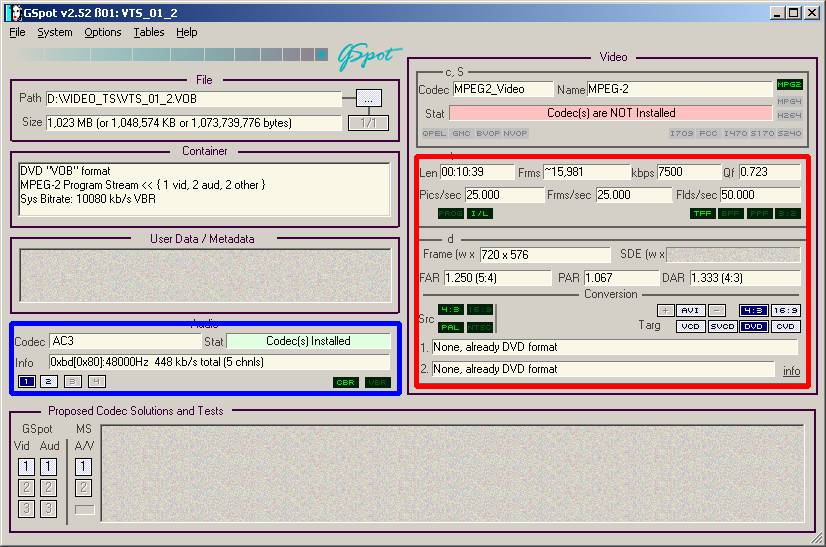The height and width of the screenshot is (547, 826).
Task: Select audio stream 3
Action: click(73, 382)
